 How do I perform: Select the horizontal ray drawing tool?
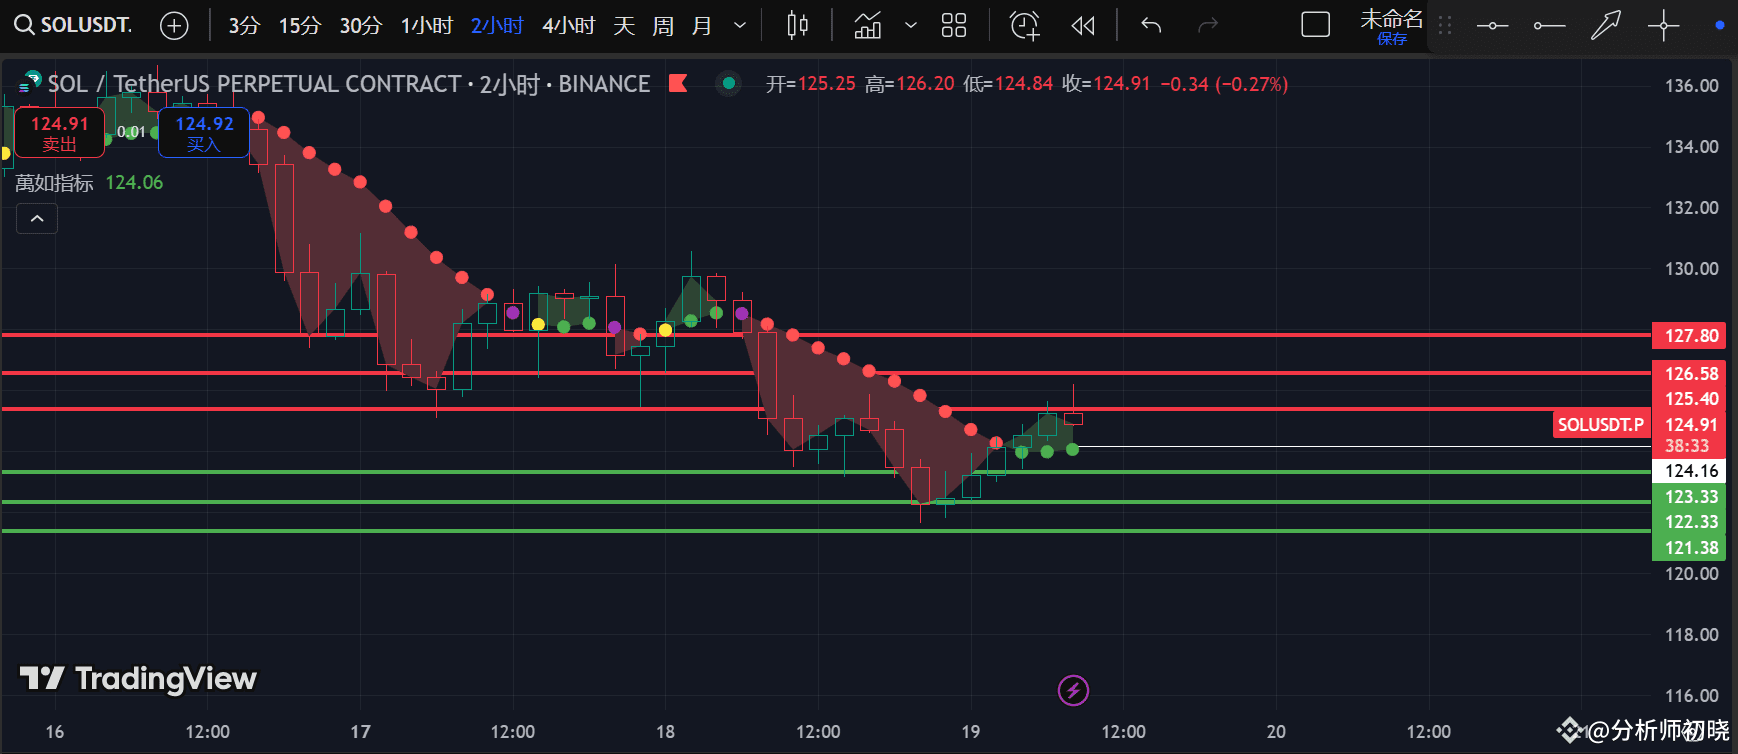click(1549, 25)
